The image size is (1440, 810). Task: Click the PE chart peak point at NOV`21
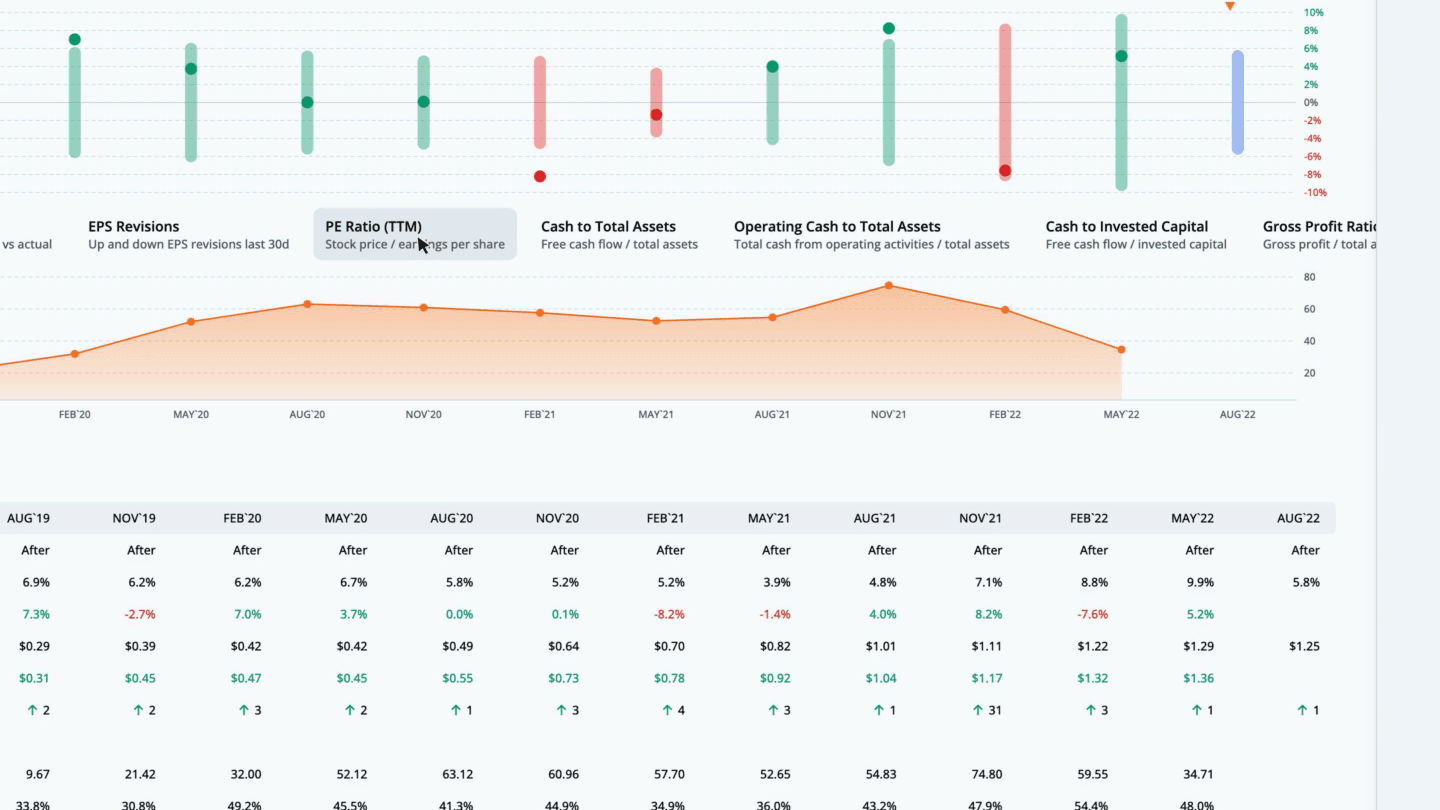889,286
